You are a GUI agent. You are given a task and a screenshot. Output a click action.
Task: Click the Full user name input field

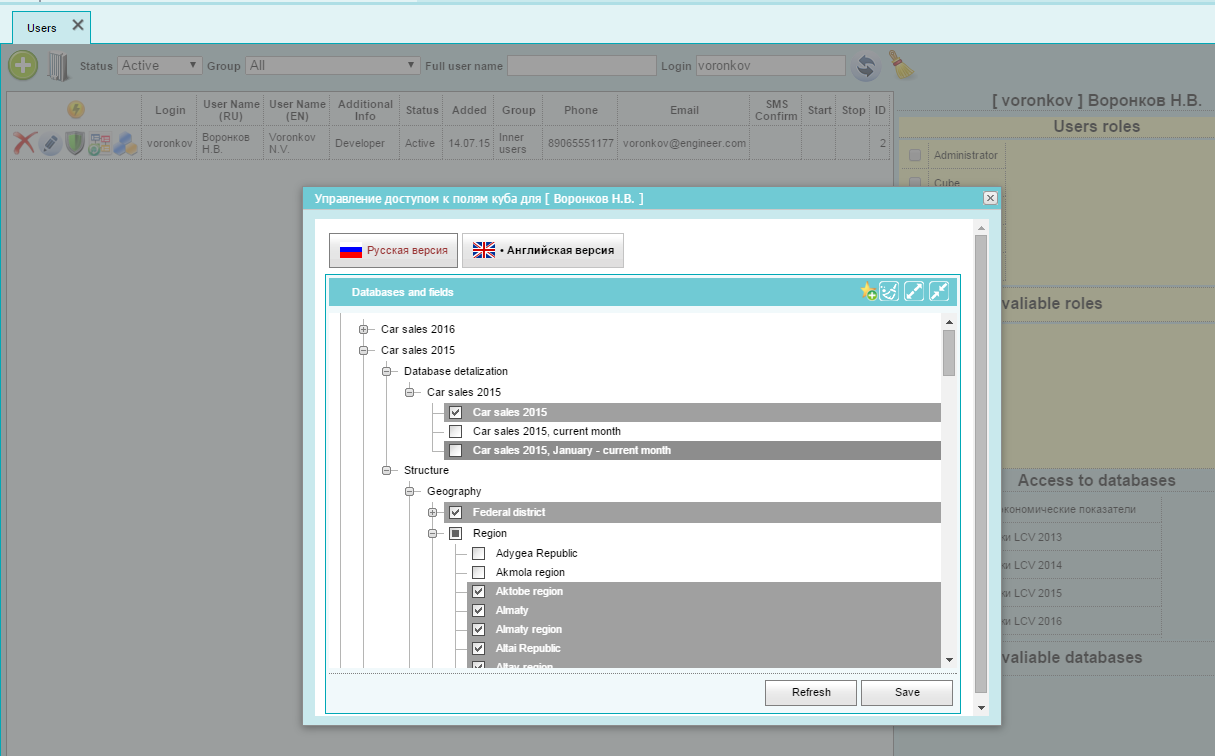click(582, 66)
